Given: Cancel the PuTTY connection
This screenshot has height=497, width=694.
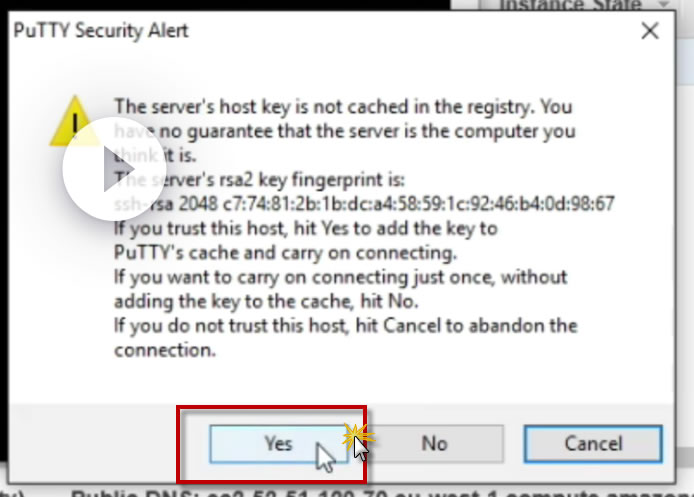Looking at the screenshot, I should tap(593, 444).
